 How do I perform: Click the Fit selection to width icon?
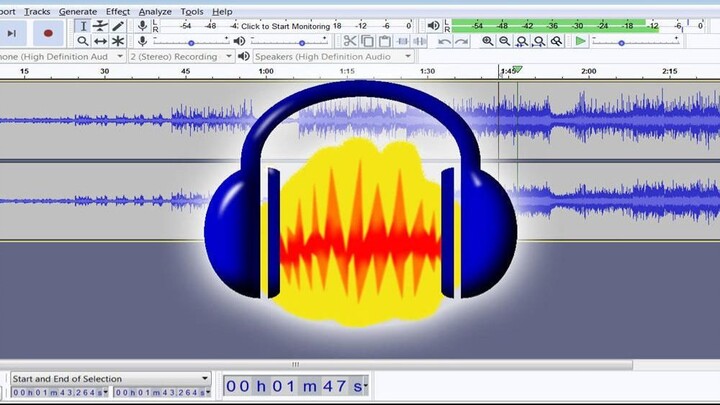[x=522, y=41]
